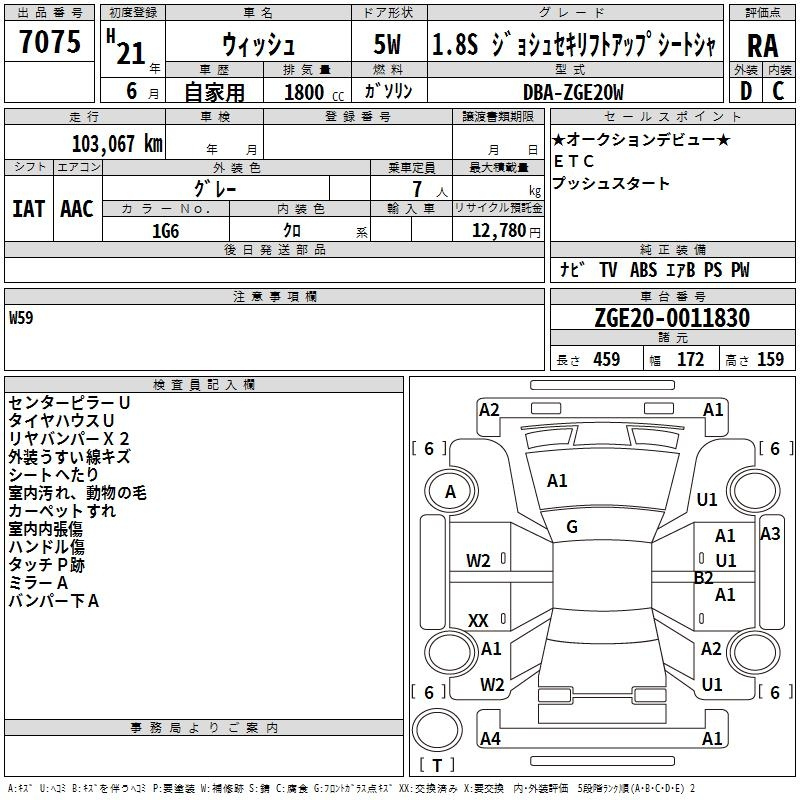Click the XX replaced panel marker
The width and height of the screenshot is (800, 800).
[x=478, y=621]
